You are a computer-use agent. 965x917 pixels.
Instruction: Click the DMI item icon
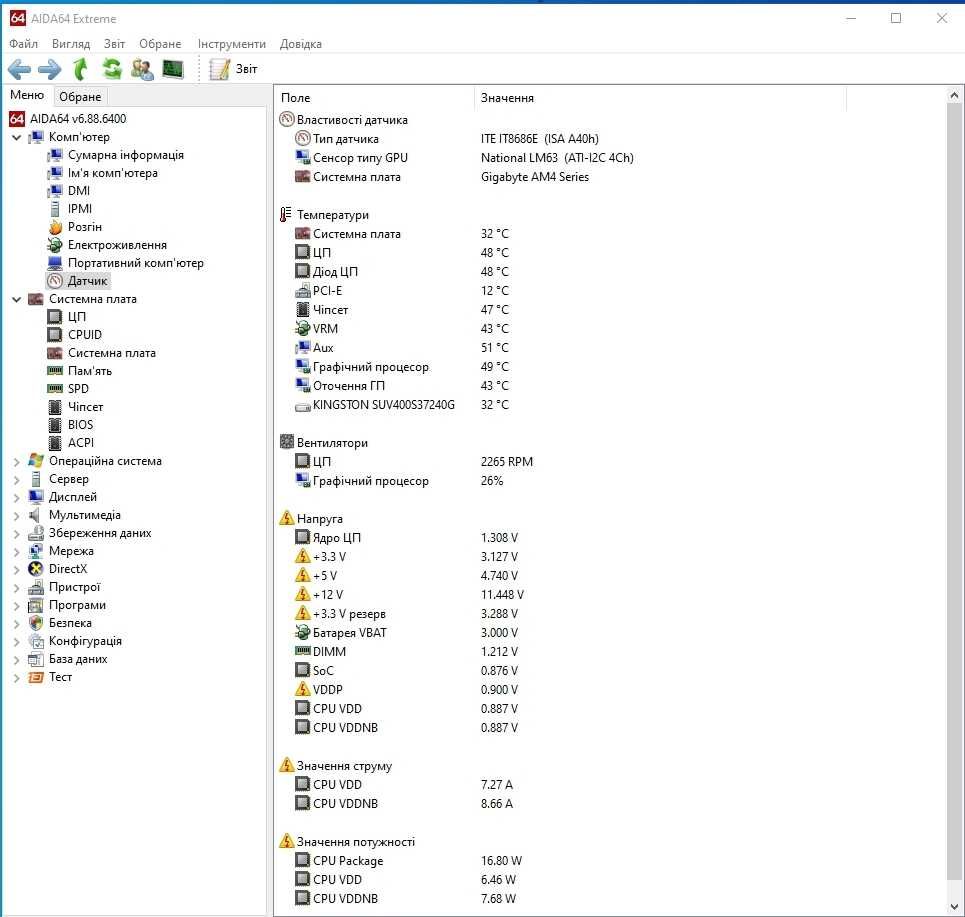click(x=55, y=191)
